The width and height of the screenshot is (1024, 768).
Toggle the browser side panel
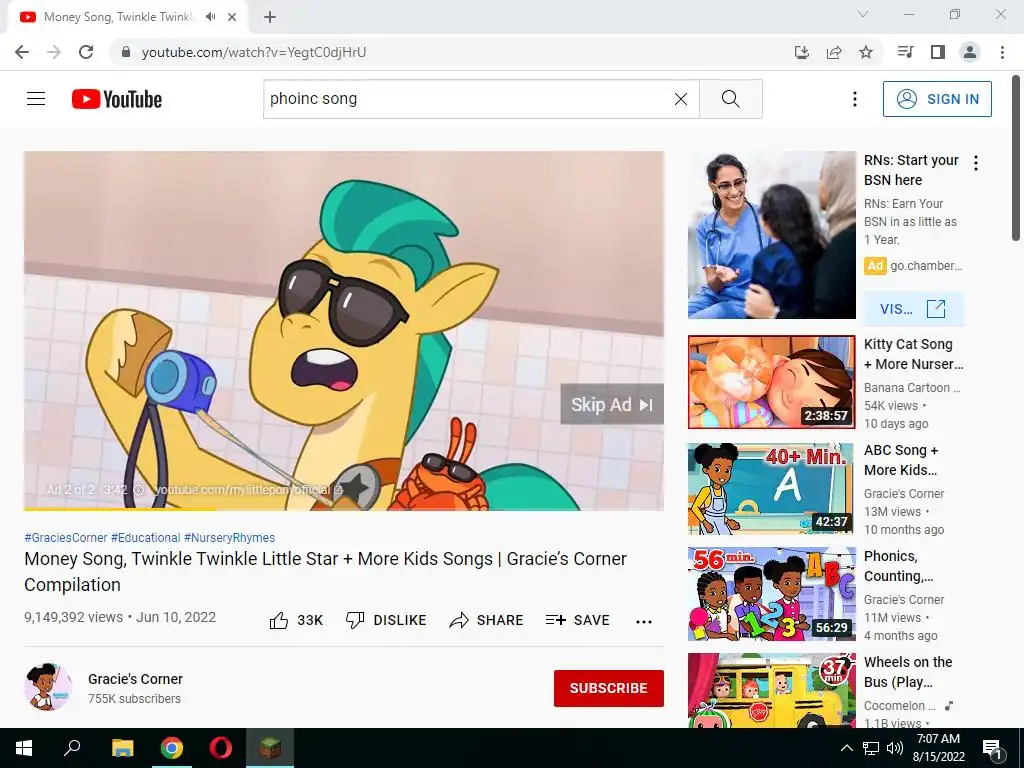[938, 52]
